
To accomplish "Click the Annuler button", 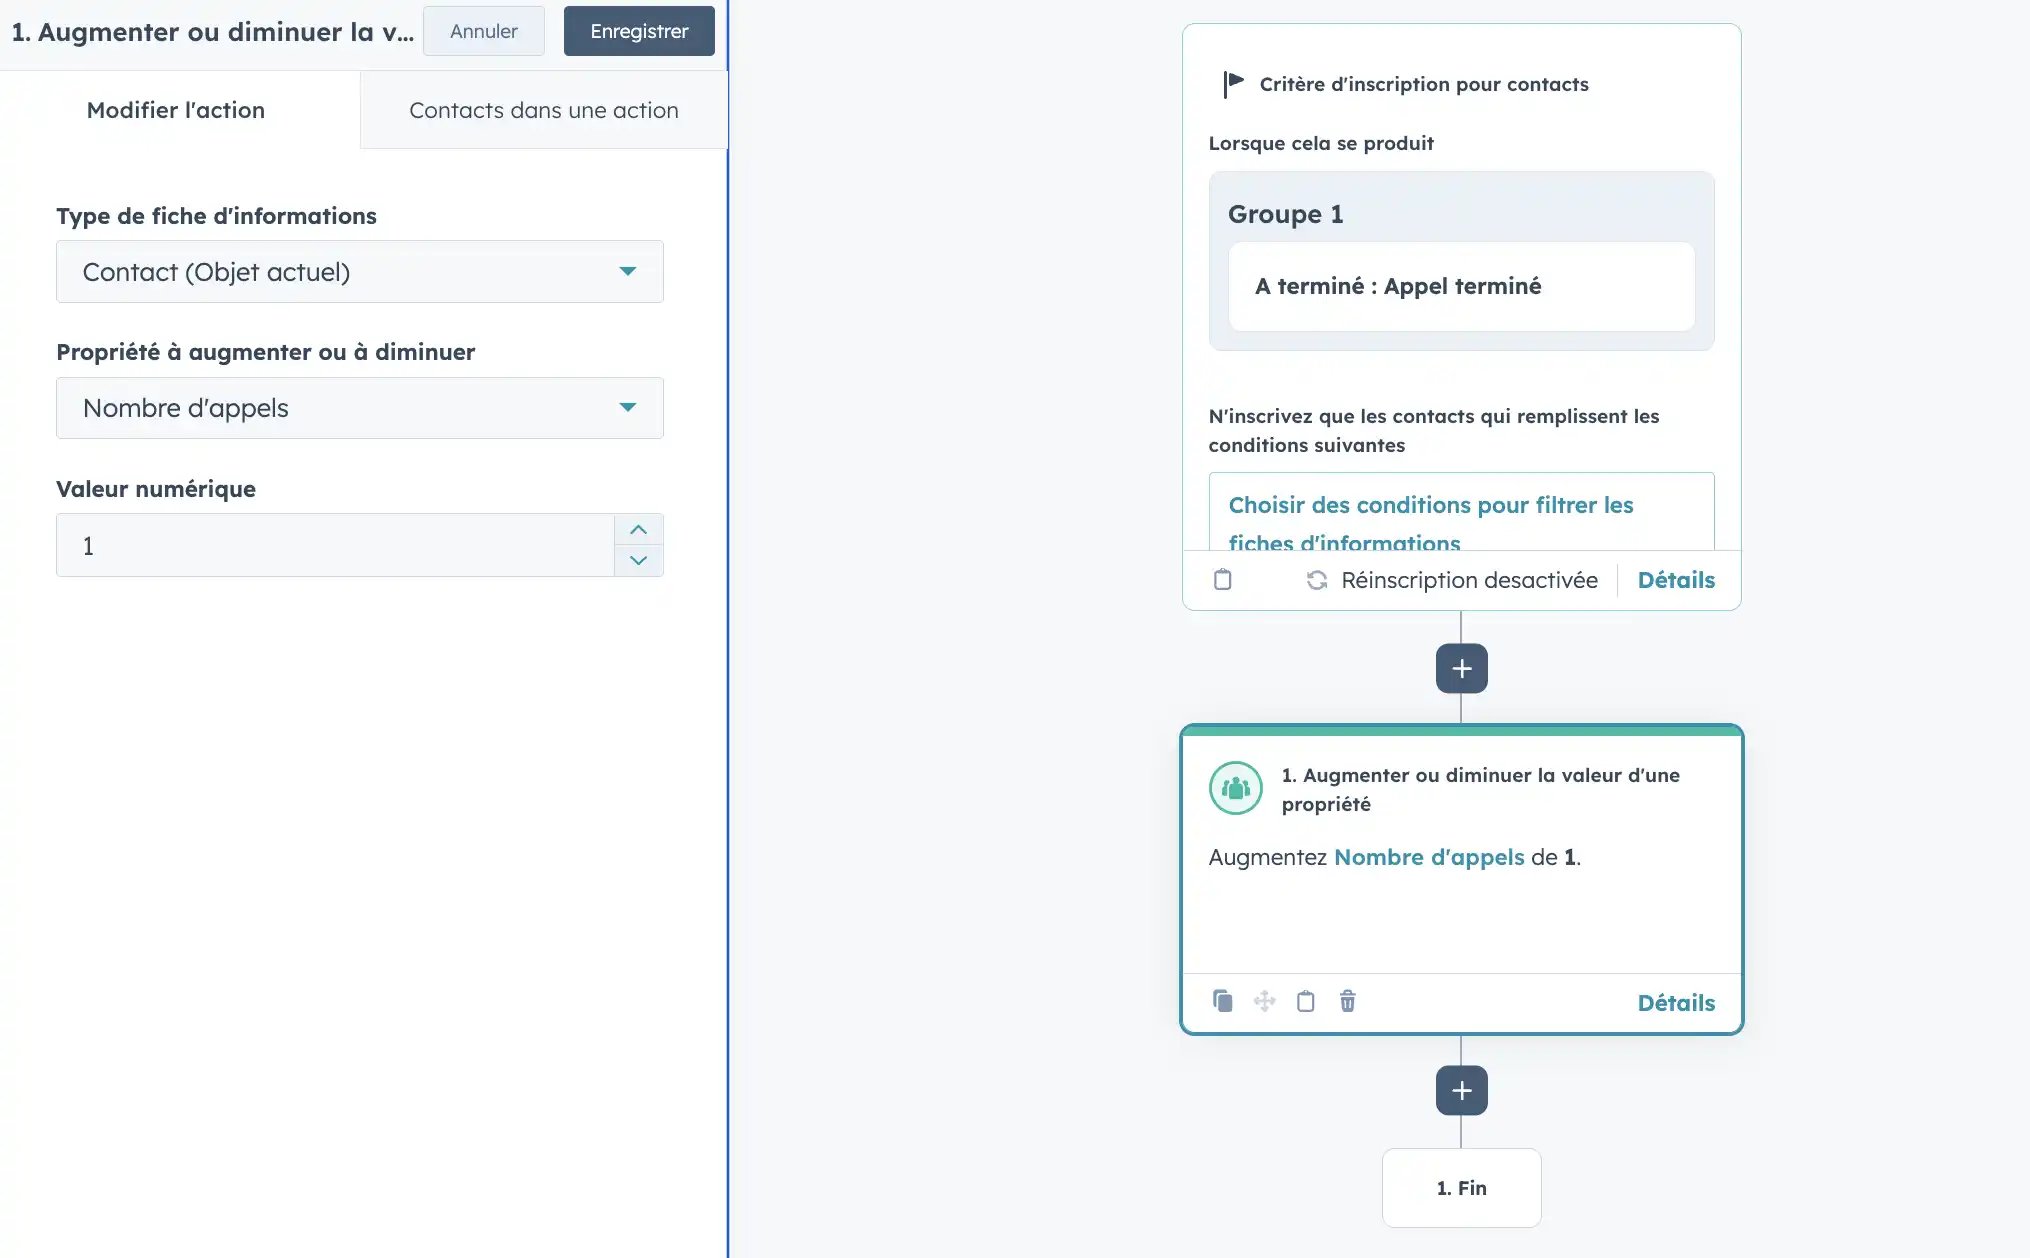I will point(483,31).
